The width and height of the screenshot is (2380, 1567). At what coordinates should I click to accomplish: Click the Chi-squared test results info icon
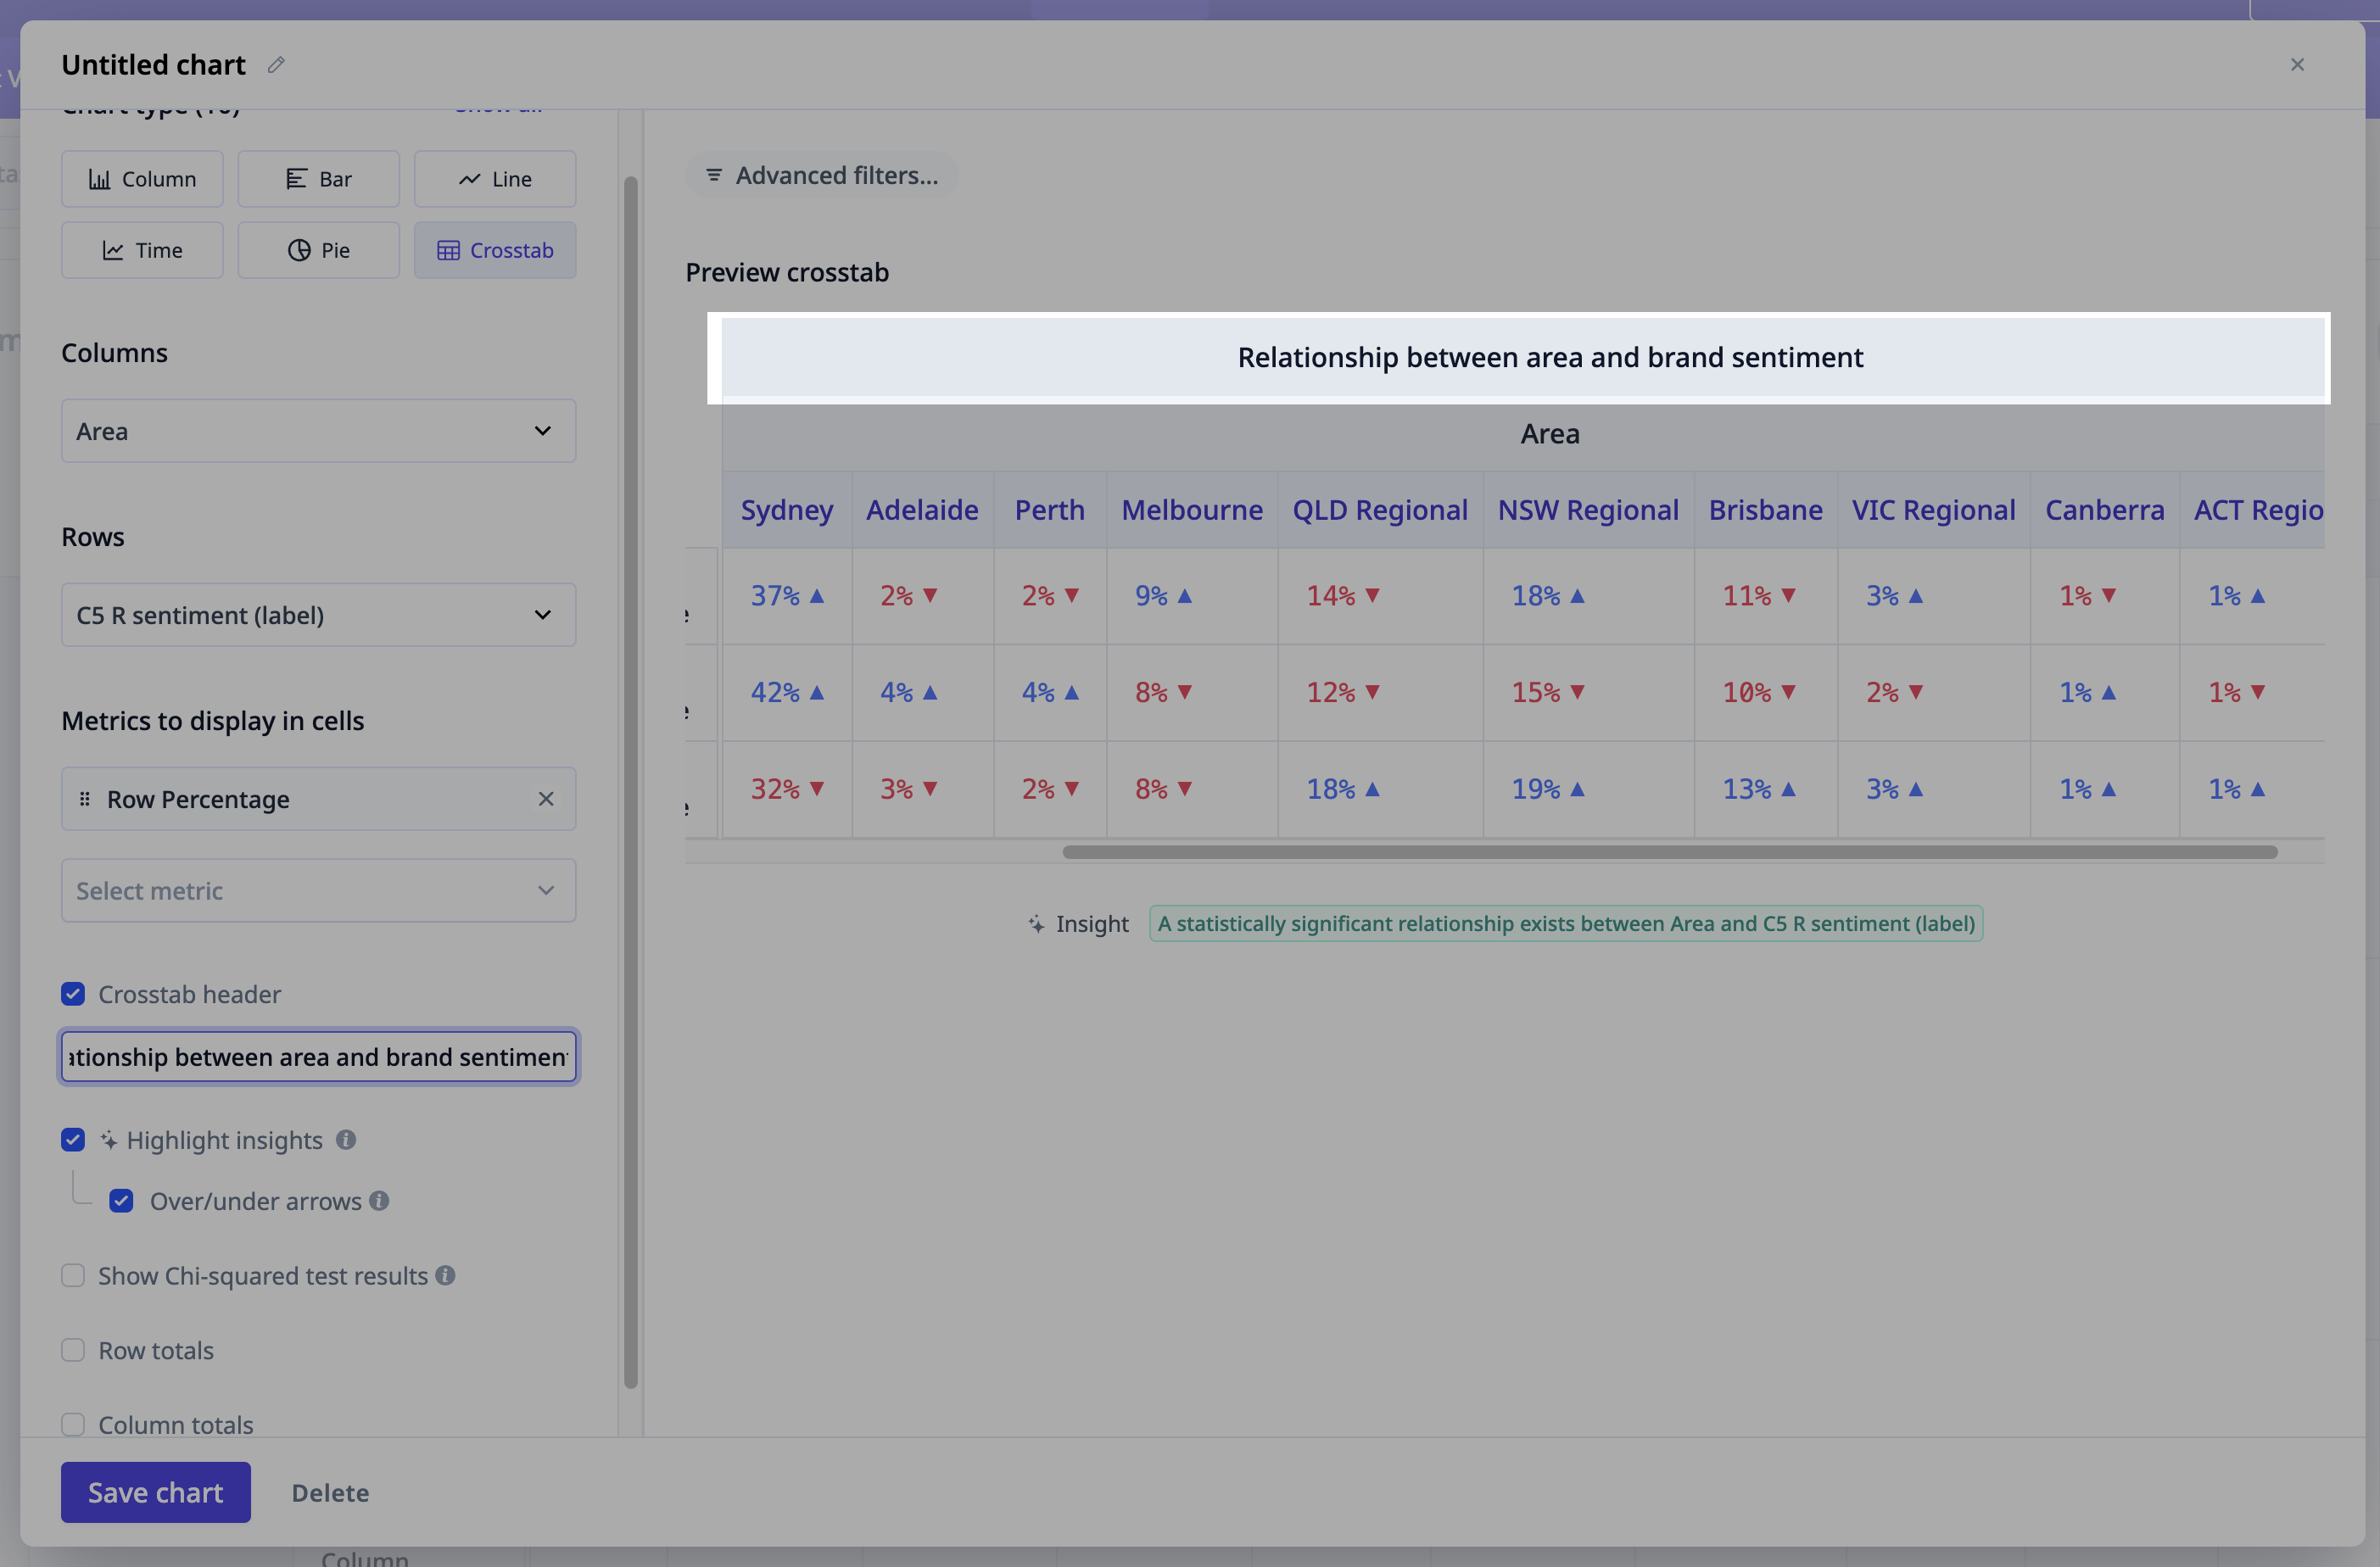(446, 1275)
